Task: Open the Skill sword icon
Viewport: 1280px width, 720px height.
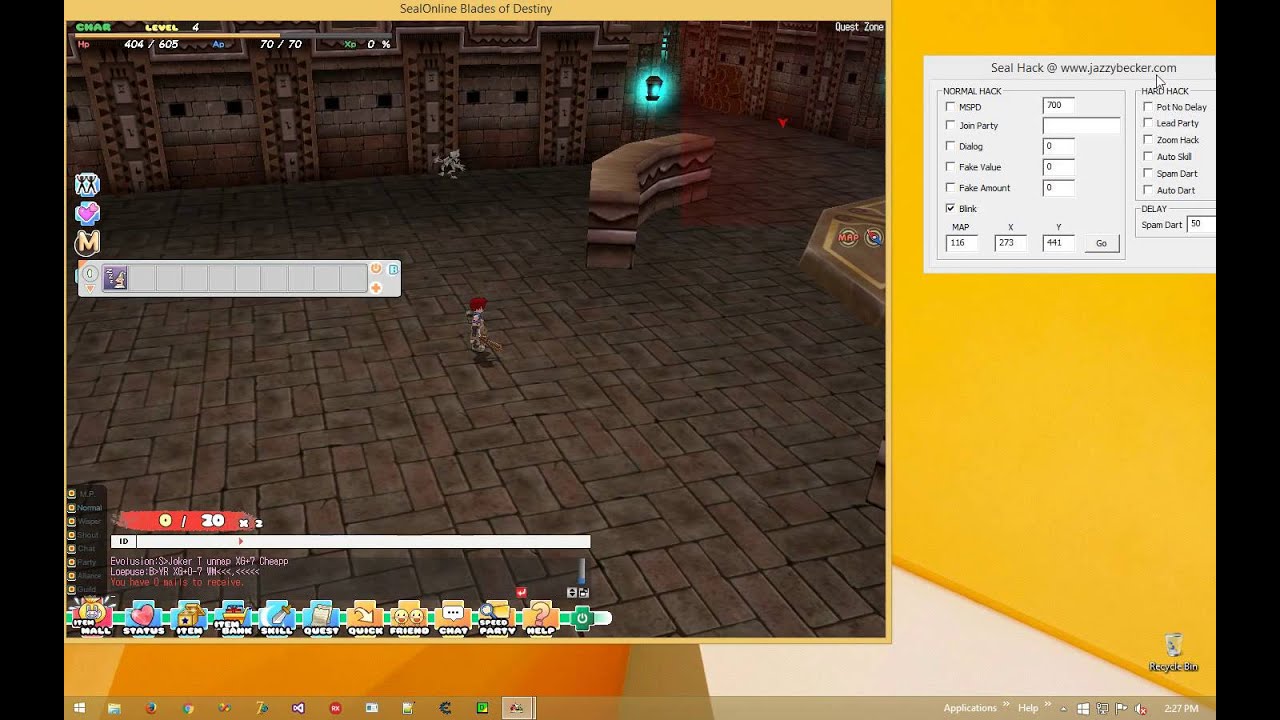Action: click(x=277, y=617)
